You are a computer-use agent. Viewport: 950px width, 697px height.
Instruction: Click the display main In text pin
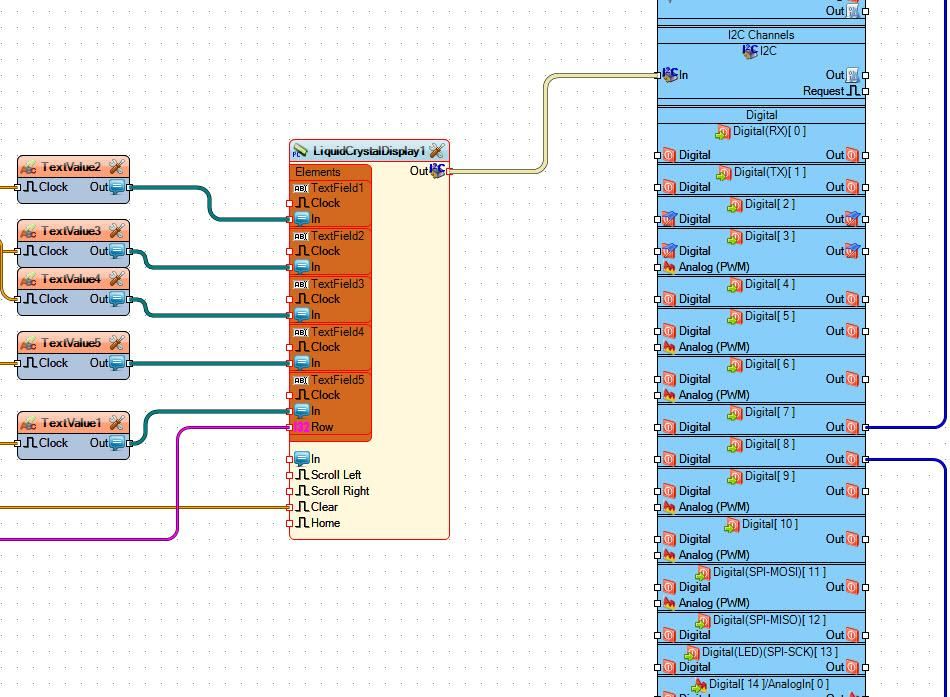click(x=302, y=459)
